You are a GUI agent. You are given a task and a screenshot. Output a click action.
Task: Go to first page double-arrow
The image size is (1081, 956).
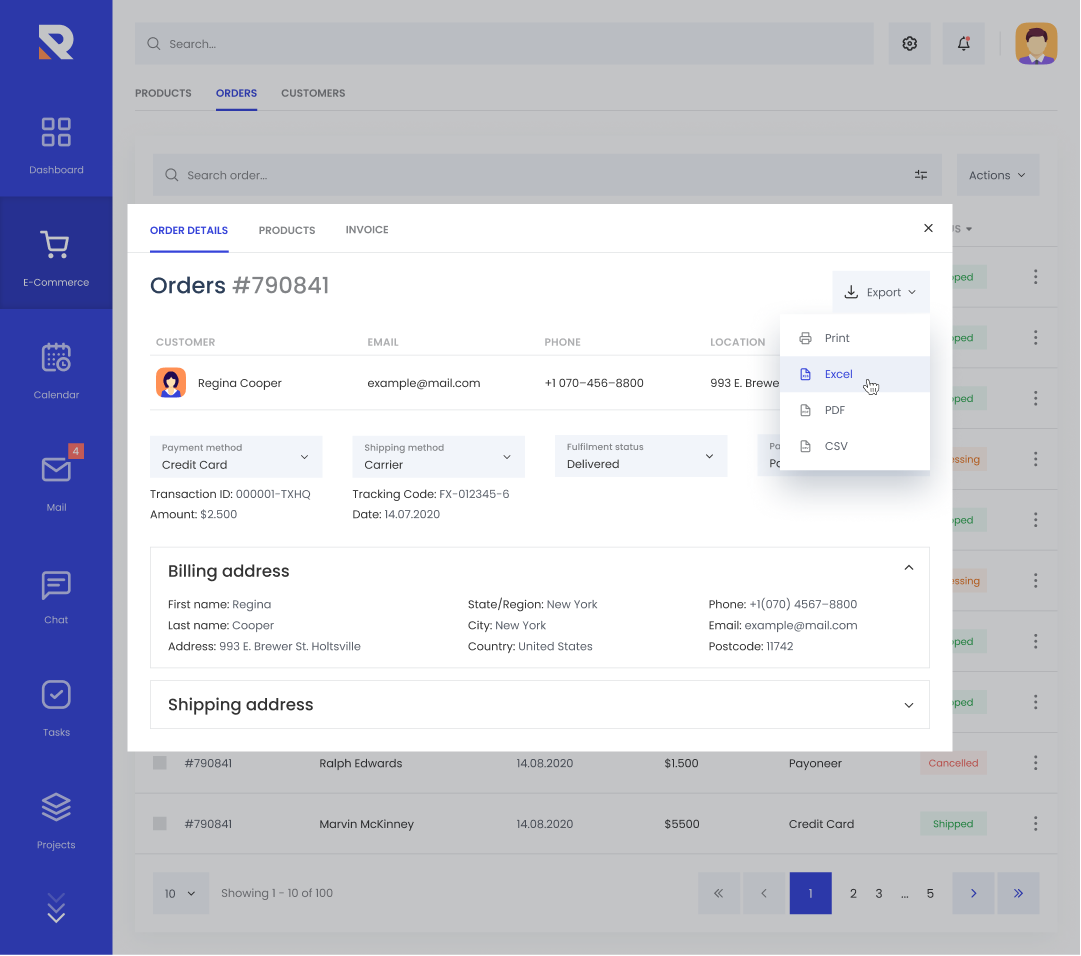coord(718,893)
